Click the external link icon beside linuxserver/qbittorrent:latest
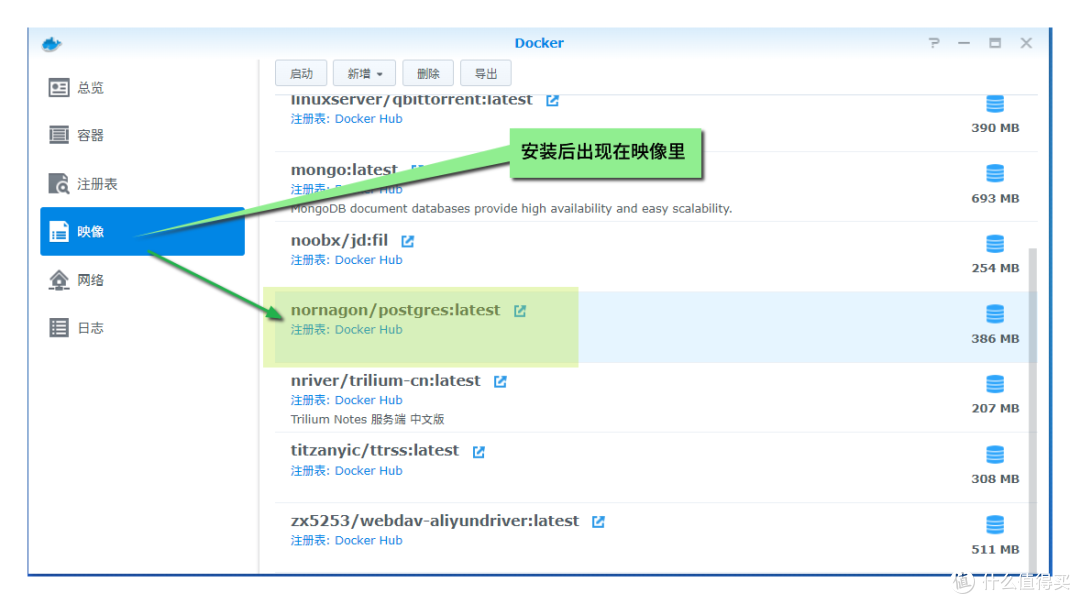The height and width of the screenshot is (604, 1080). tap(552, 100)
